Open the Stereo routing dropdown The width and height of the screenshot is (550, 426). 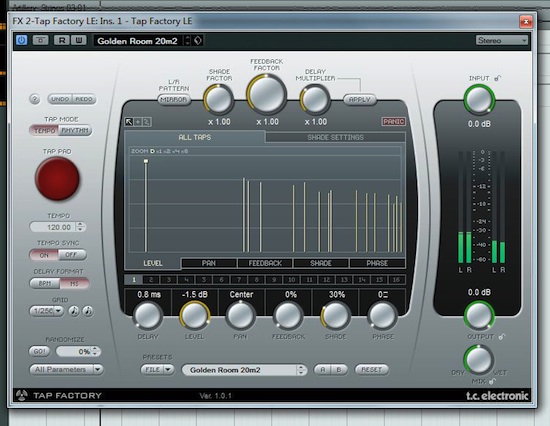coord(502,40)
